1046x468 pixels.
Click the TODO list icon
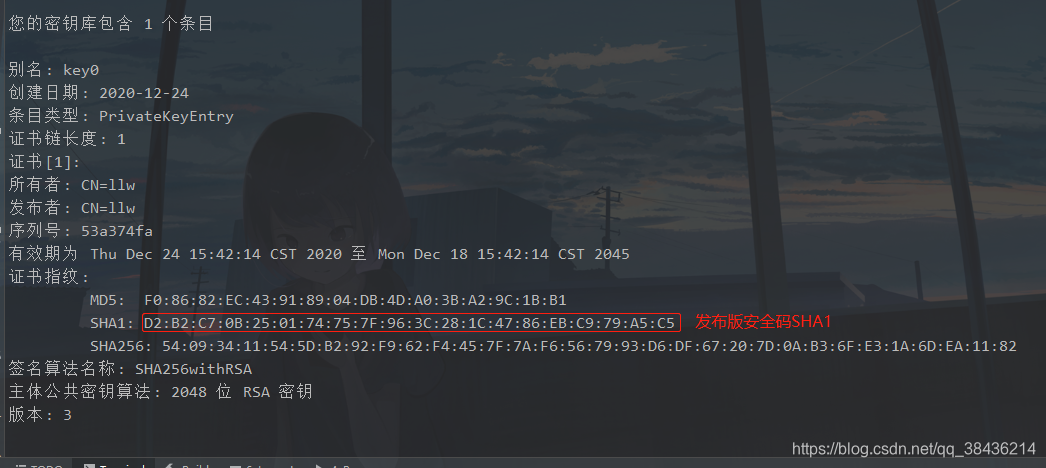(21, 466)
